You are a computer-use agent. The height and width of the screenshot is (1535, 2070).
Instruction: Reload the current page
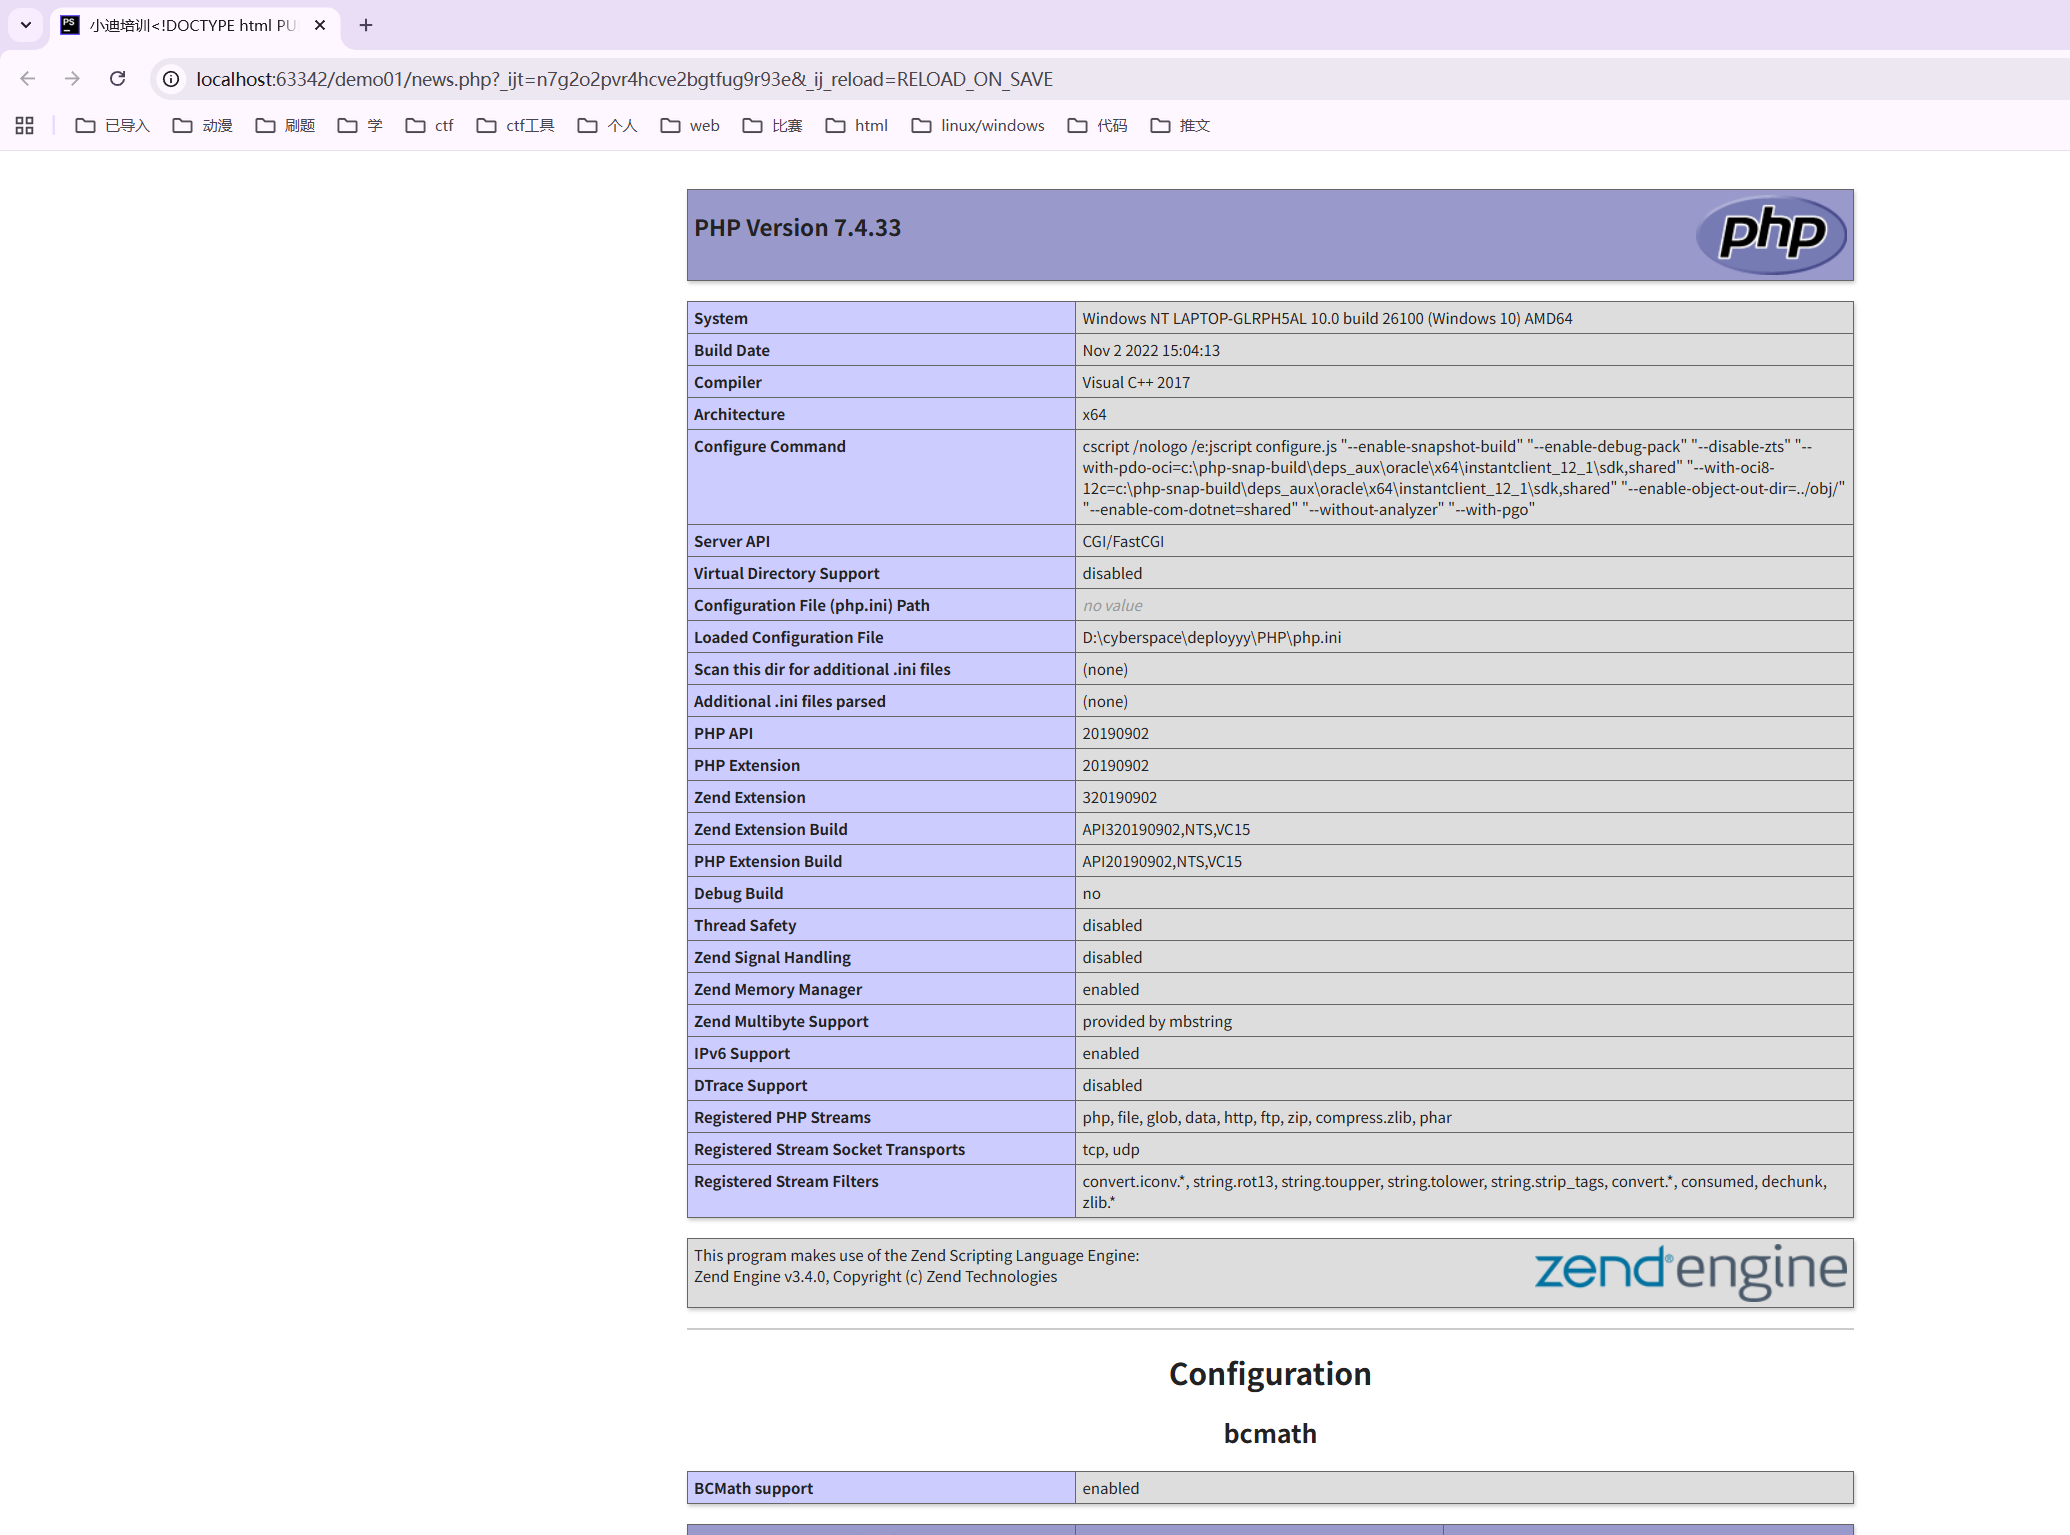click(x=117, y=79)
